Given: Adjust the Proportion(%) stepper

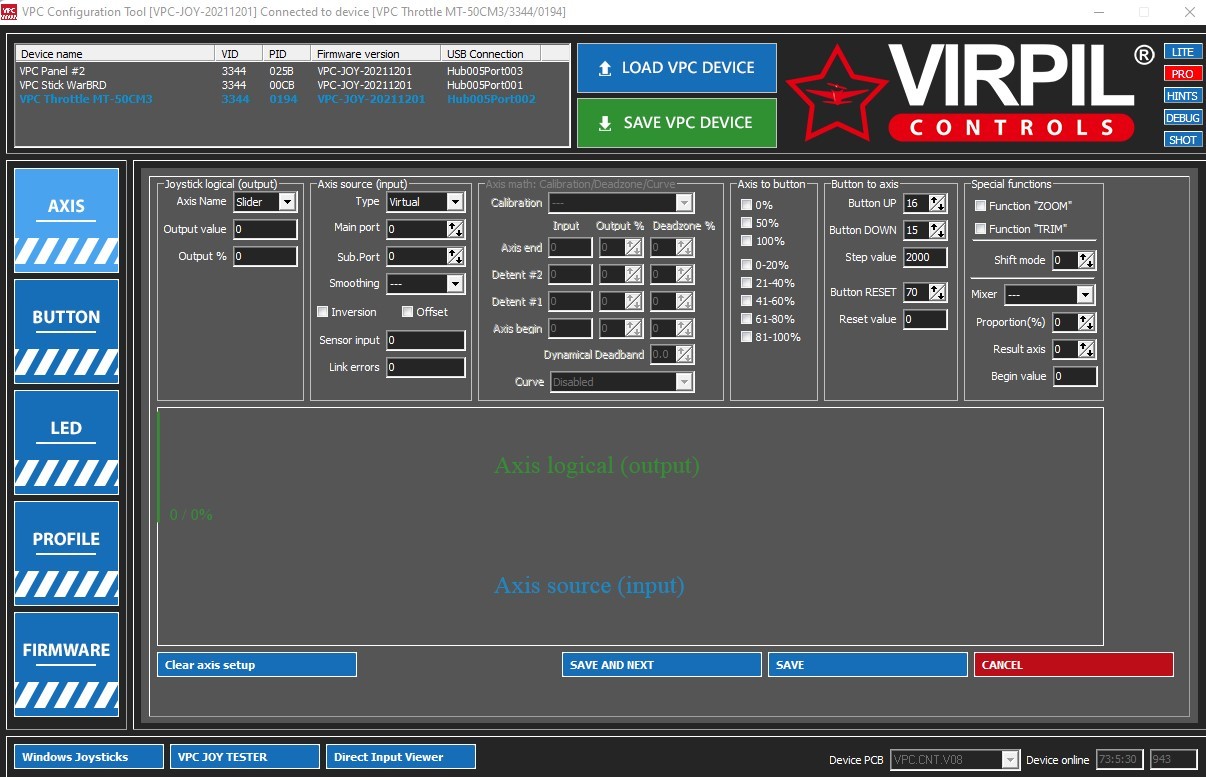Looking at the screenshot, I should 1087,322.
